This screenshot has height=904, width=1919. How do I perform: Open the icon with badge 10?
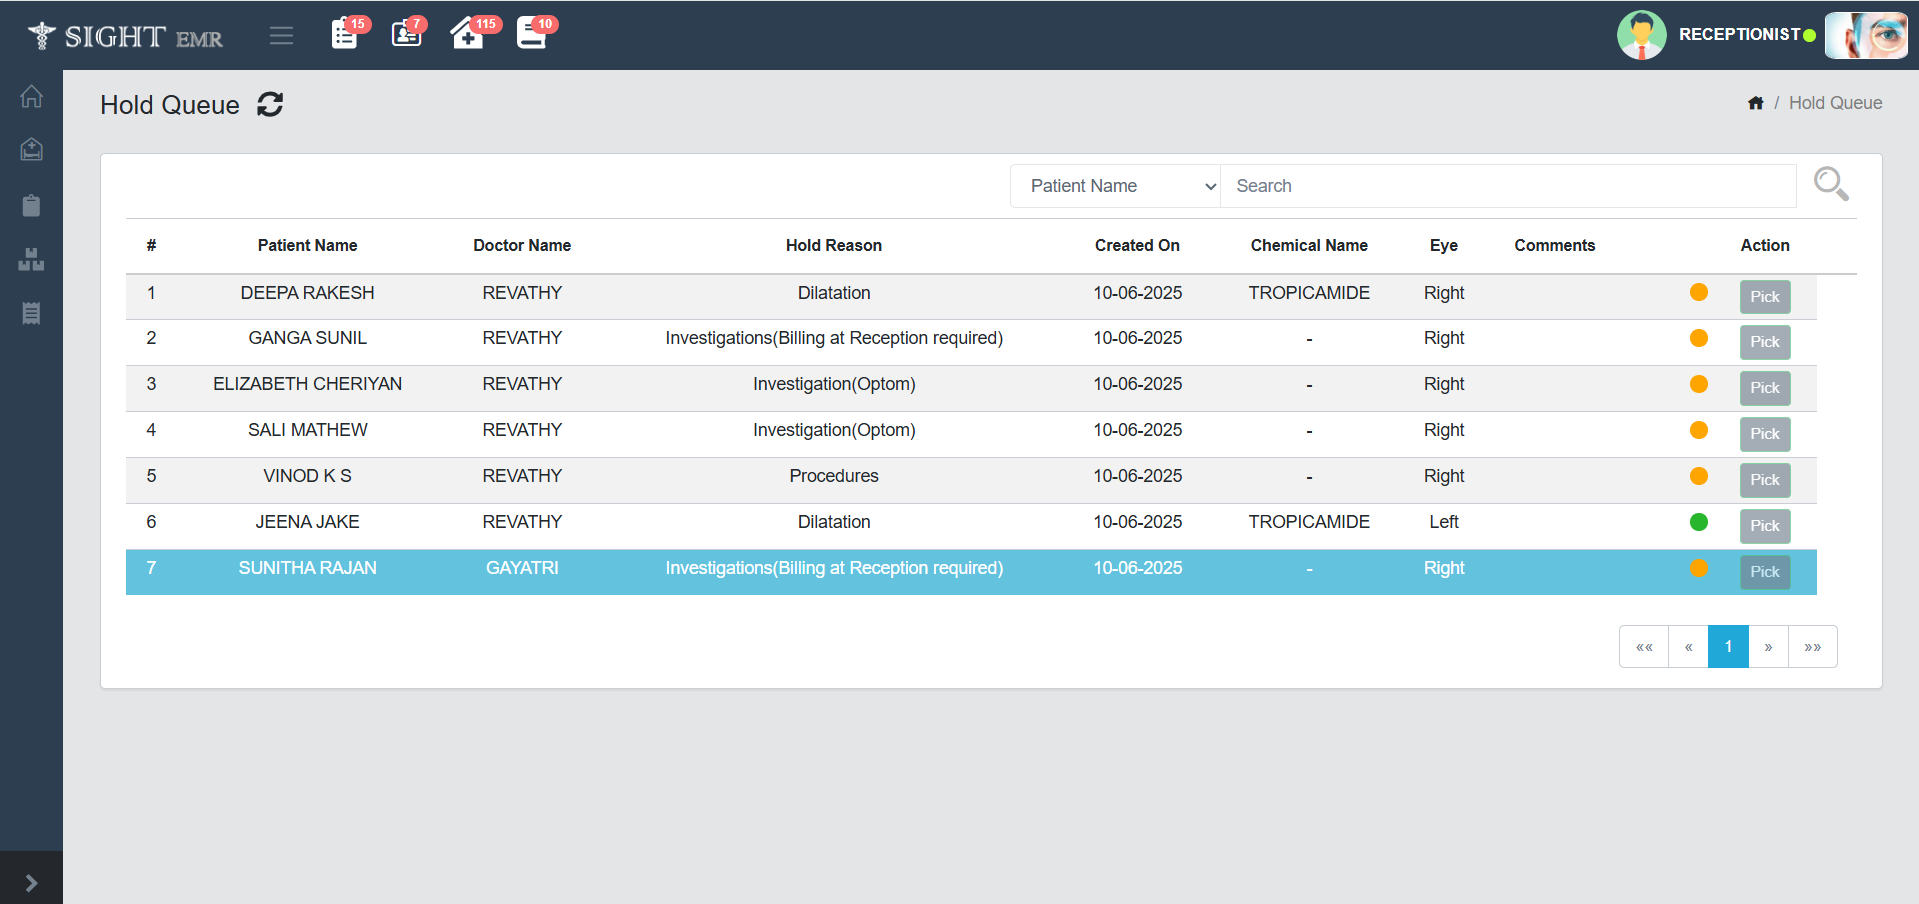coord(531,34)
